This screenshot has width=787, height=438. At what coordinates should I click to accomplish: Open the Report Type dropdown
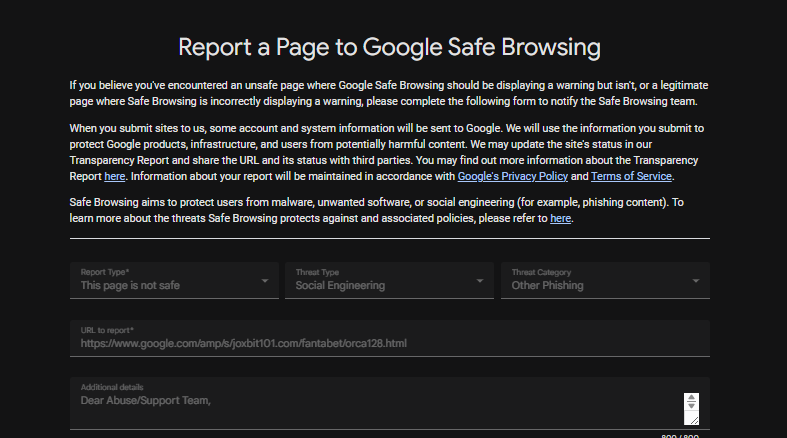174,280
